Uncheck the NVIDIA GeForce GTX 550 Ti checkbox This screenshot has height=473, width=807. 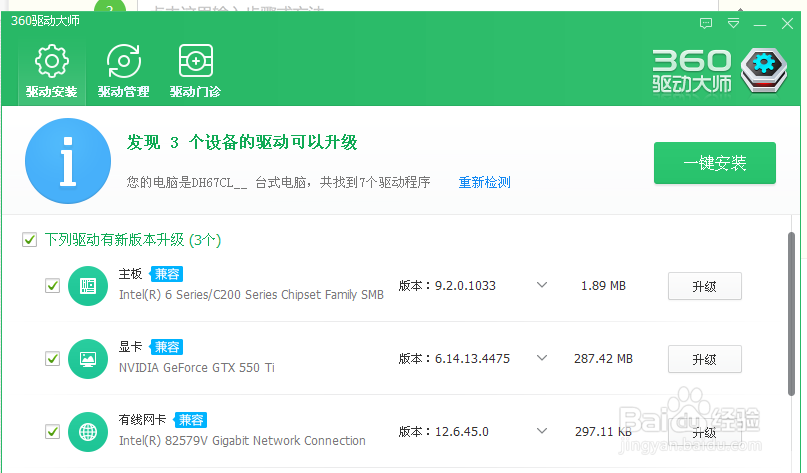point(52,358)
